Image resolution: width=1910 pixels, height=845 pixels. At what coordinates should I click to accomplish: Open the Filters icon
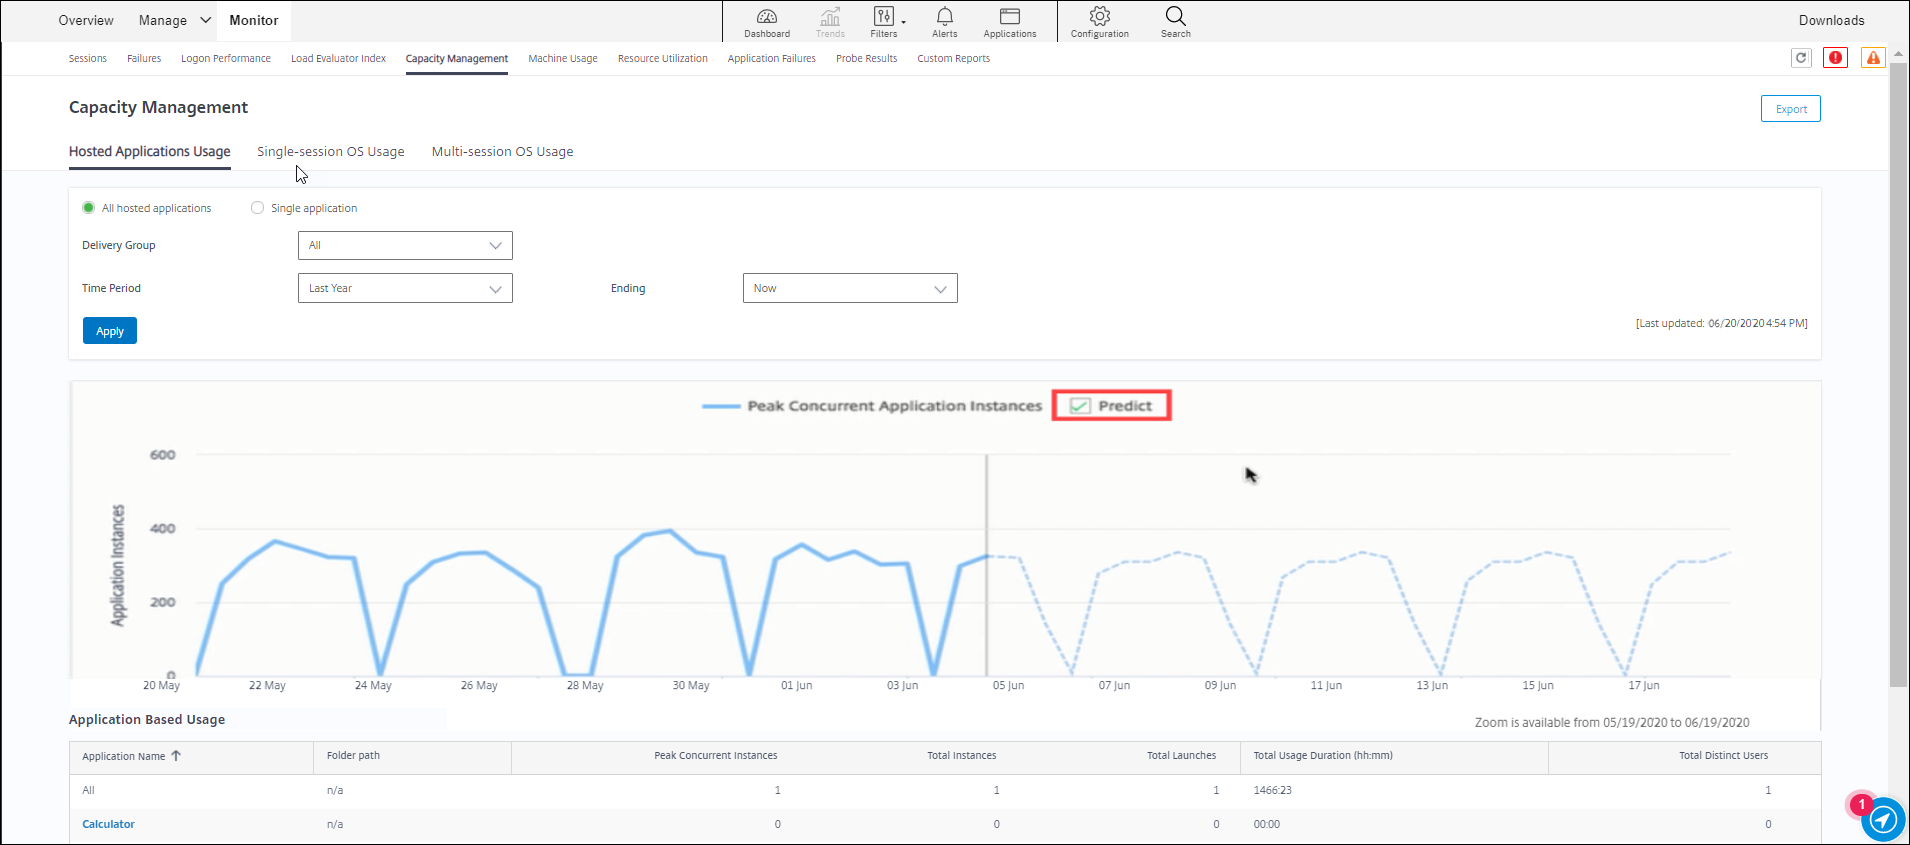tap(885, 22)
